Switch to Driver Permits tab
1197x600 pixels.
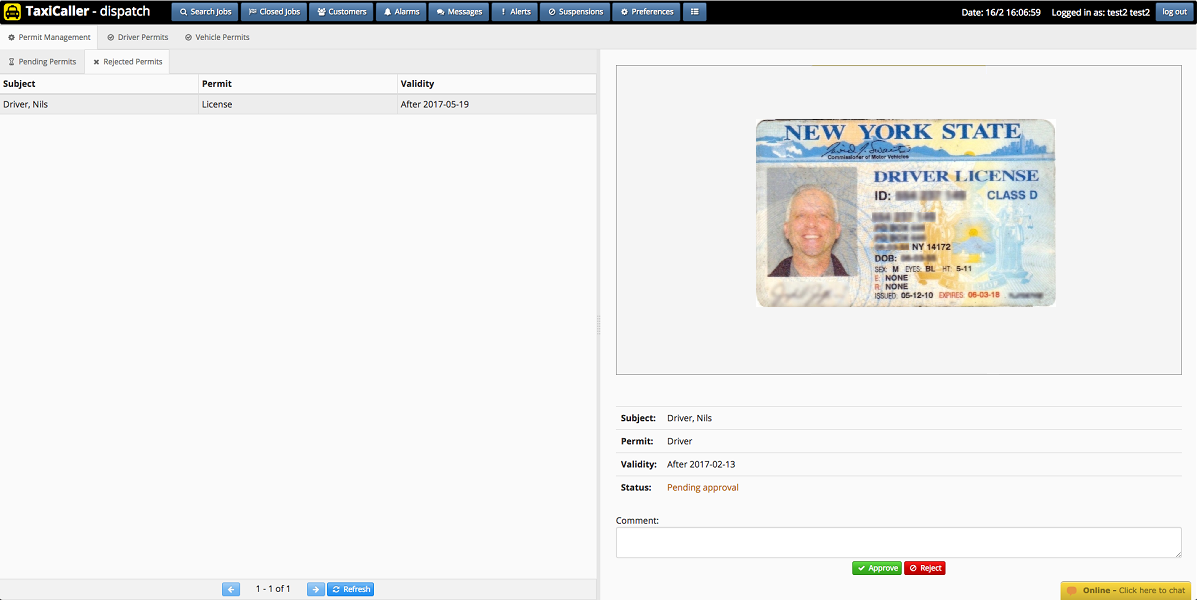point(137,37)
